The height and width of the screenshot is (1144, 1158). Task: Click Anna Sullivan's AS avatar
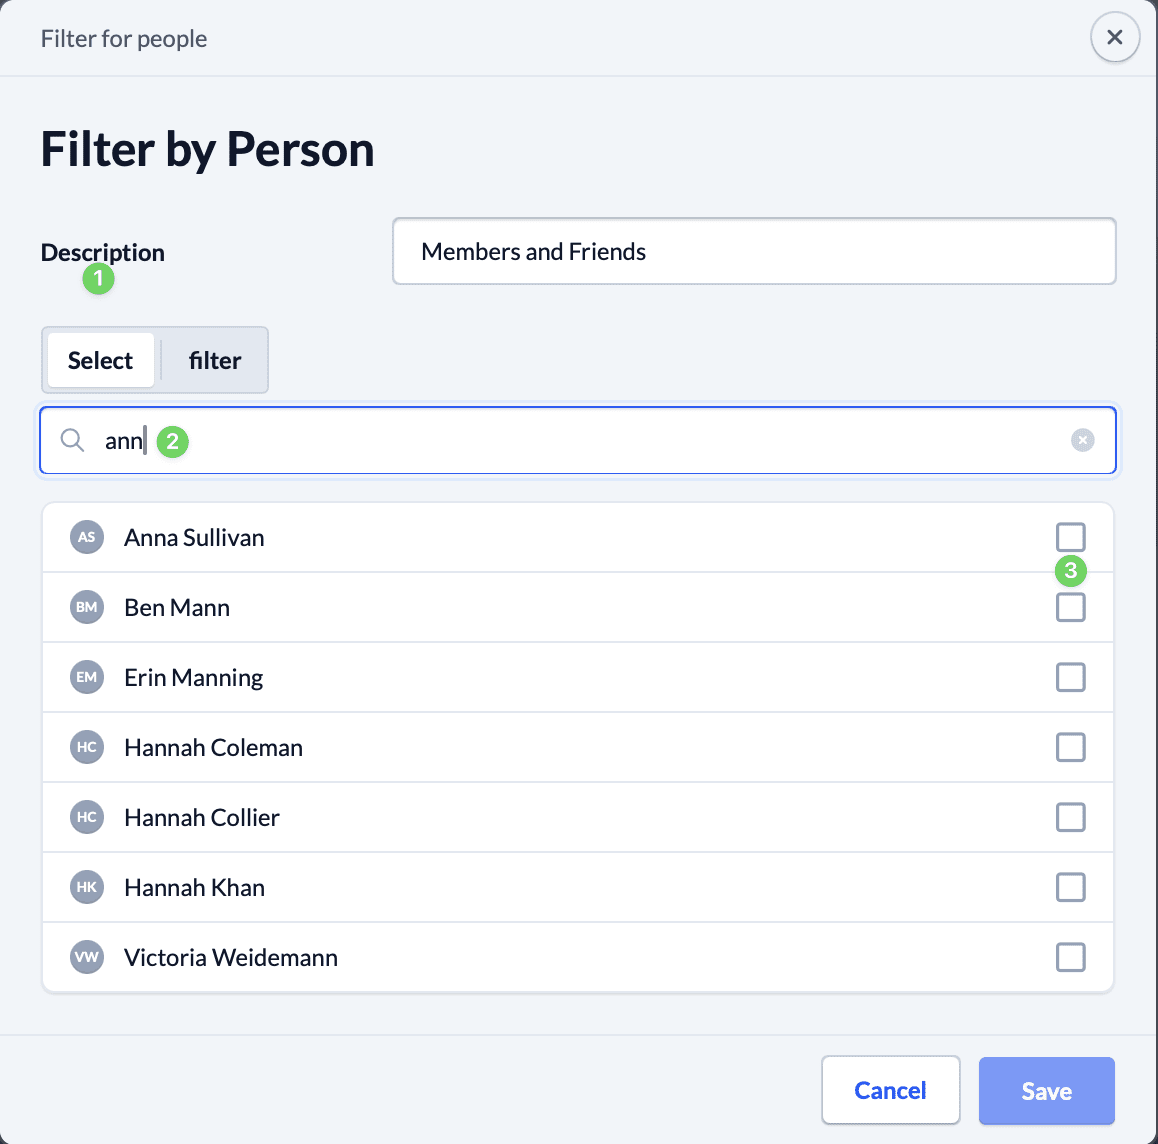[x=87, y=537]
